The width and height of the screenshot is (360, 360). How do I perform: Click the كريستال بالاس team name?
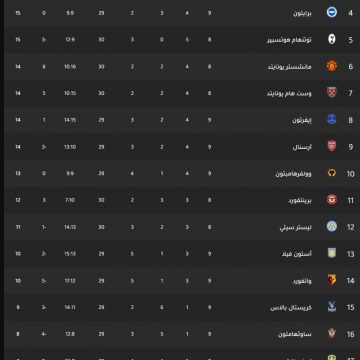[291, 308]
